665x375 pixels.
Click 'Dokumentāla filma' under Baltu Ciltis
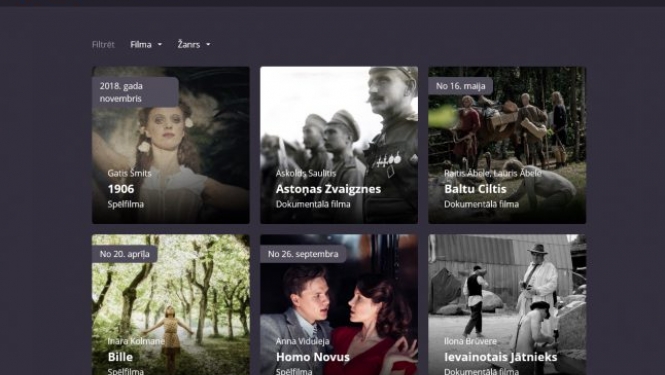point(481,204)
